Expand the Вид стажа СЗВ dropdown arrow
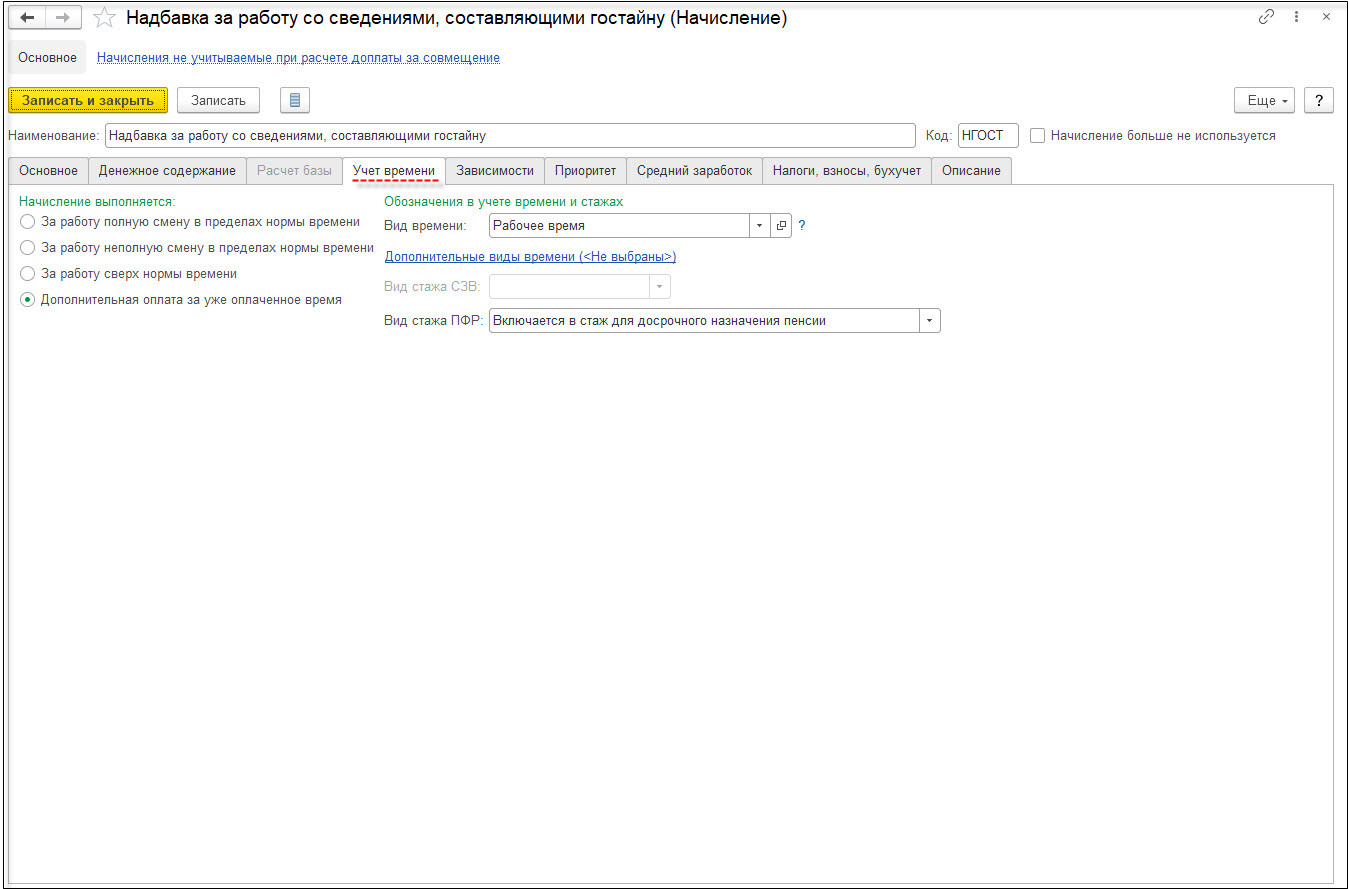 659,287
